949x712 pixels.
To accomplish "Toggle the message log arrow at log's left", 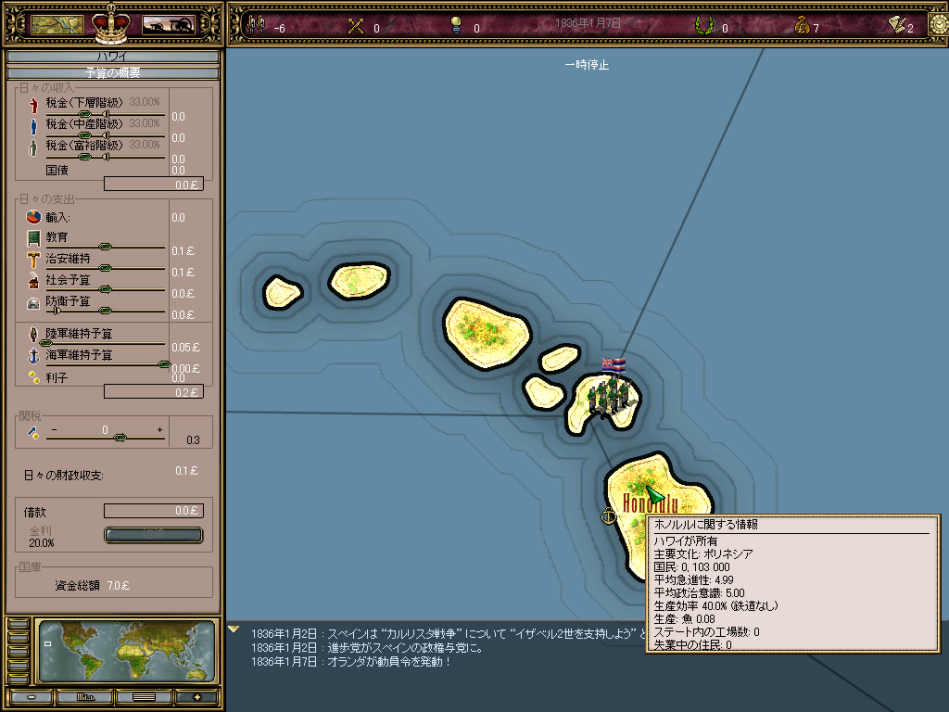I will point(234,630).
